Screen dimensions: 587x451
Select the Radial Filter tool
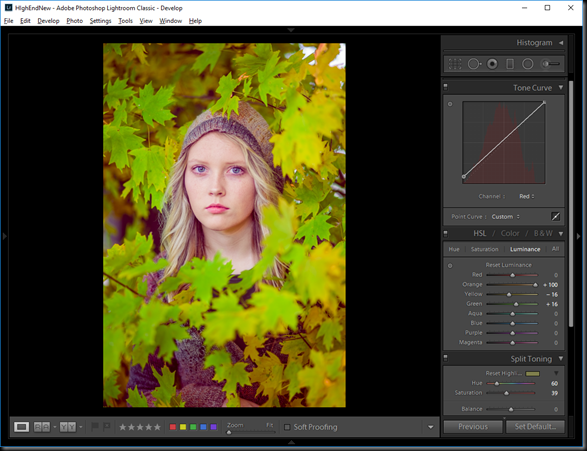(x=527, y=64)
